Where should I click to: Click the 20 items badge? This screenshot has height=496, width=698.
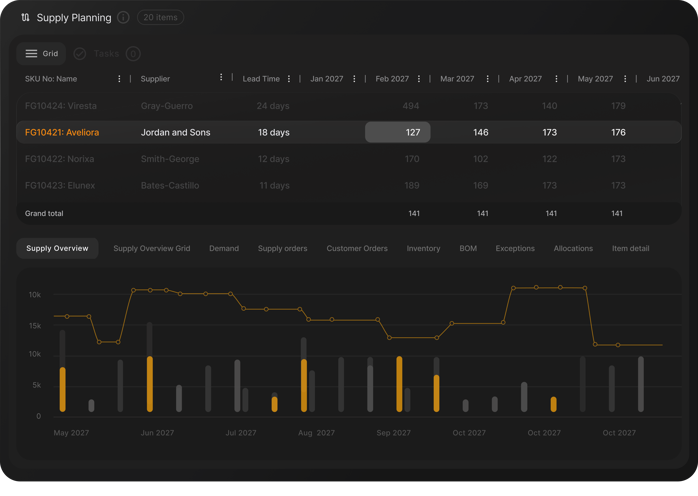(x=160, y=17)
